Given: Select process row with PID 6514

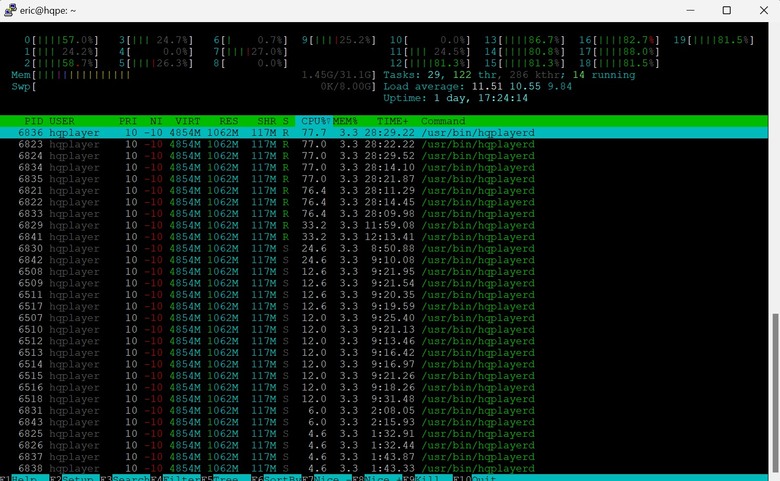Looking at the screenshot, I should pyautogui.click(x=384, y=364).
